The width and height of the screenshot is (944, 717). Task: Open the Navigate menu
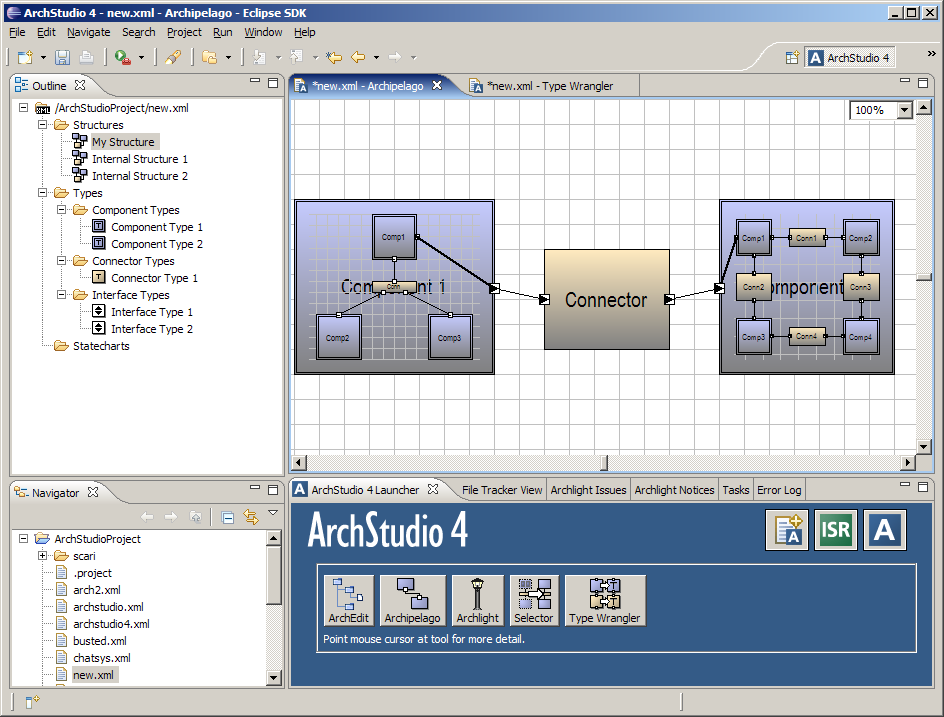coord(89,32)
